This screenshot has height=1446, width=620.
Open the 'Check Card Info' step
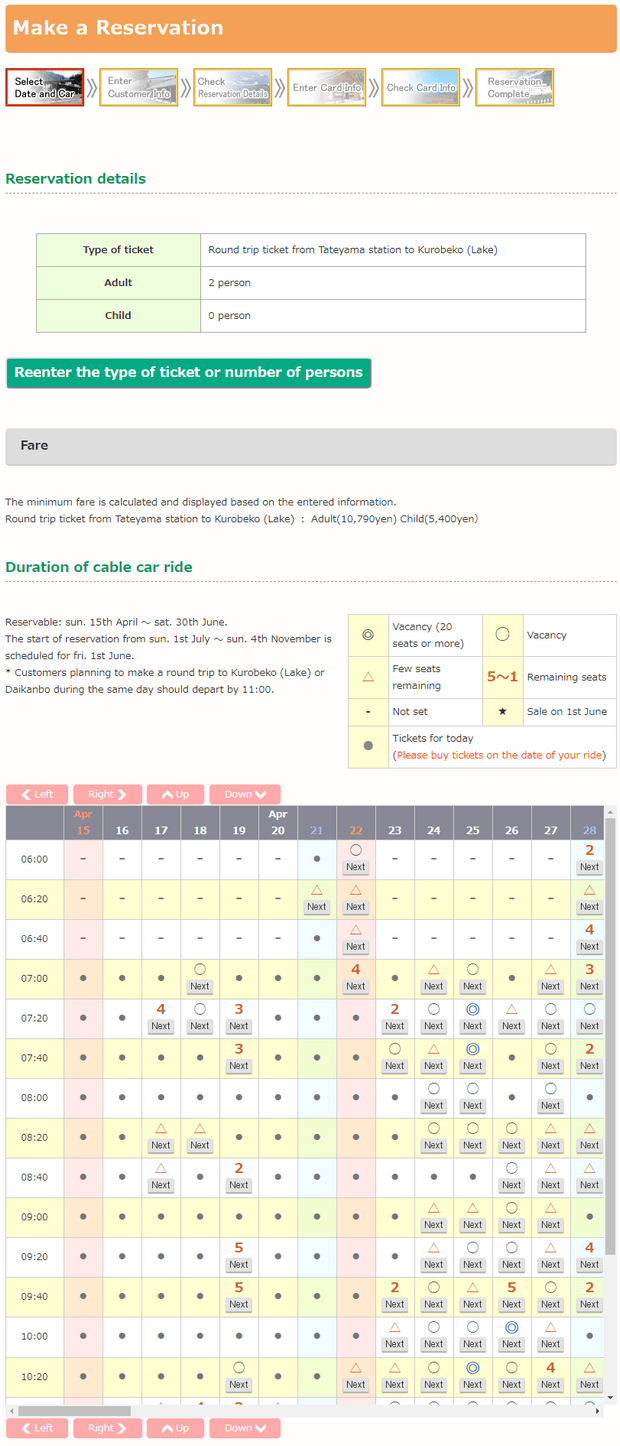pyautogui.click(x=421, y=87)
